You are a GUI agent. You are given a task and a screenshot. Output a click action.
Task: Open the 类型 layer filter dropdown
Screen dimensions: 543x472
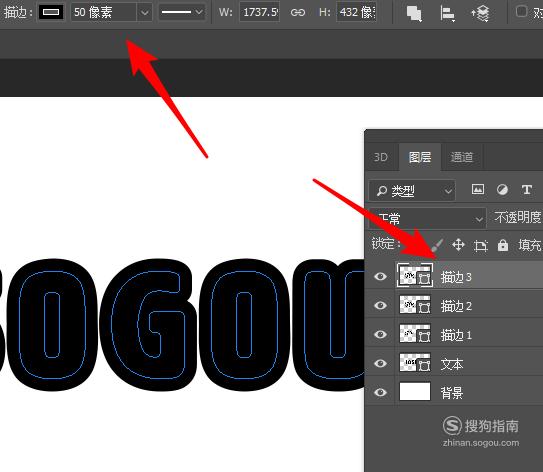412,190
